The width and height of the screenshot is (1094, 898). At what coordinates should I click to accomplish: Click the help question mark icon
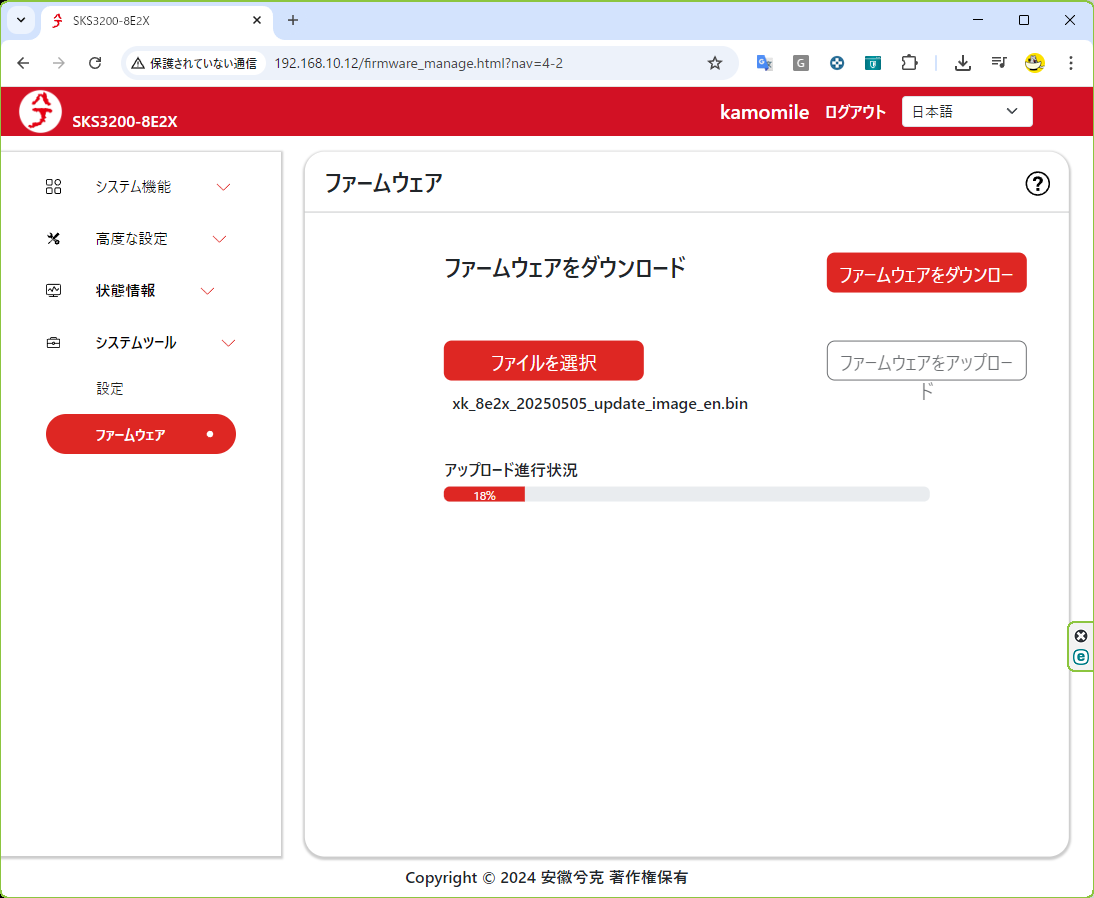[x=1037, y=184]
